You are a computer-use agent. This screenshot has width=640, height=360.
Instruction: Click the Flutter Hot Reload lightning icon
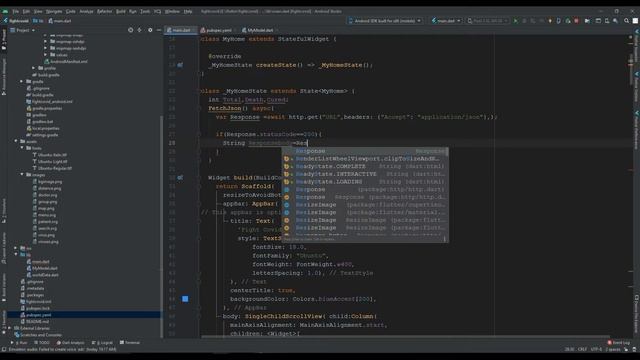tap(550, 20)
